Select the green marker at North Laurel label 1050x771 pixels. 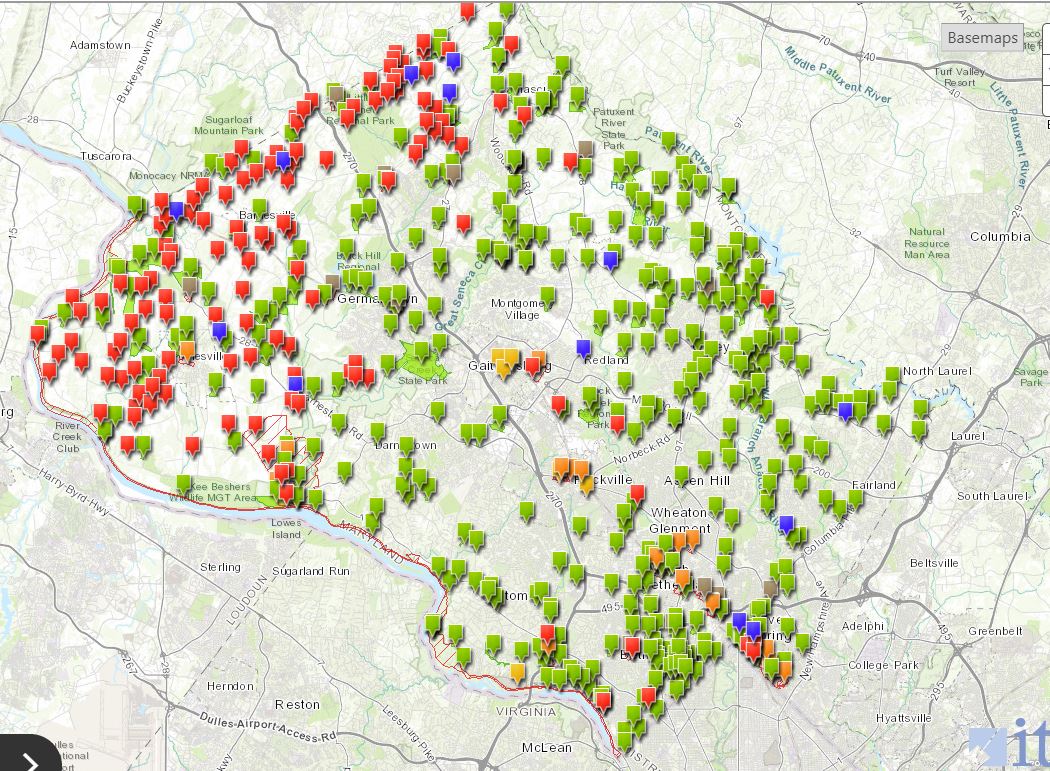(x=891, y=375)
